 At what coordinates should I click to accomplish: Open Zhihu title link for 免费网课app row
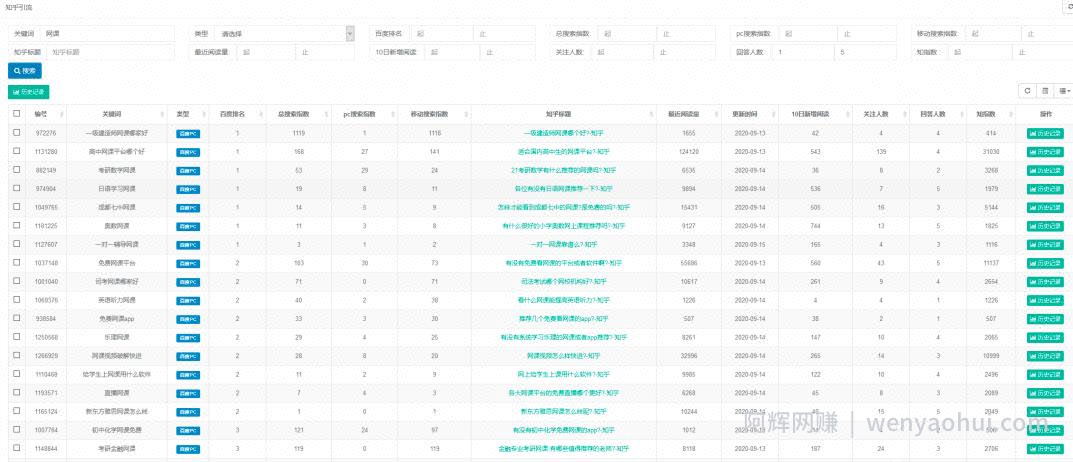pos(563,319)
